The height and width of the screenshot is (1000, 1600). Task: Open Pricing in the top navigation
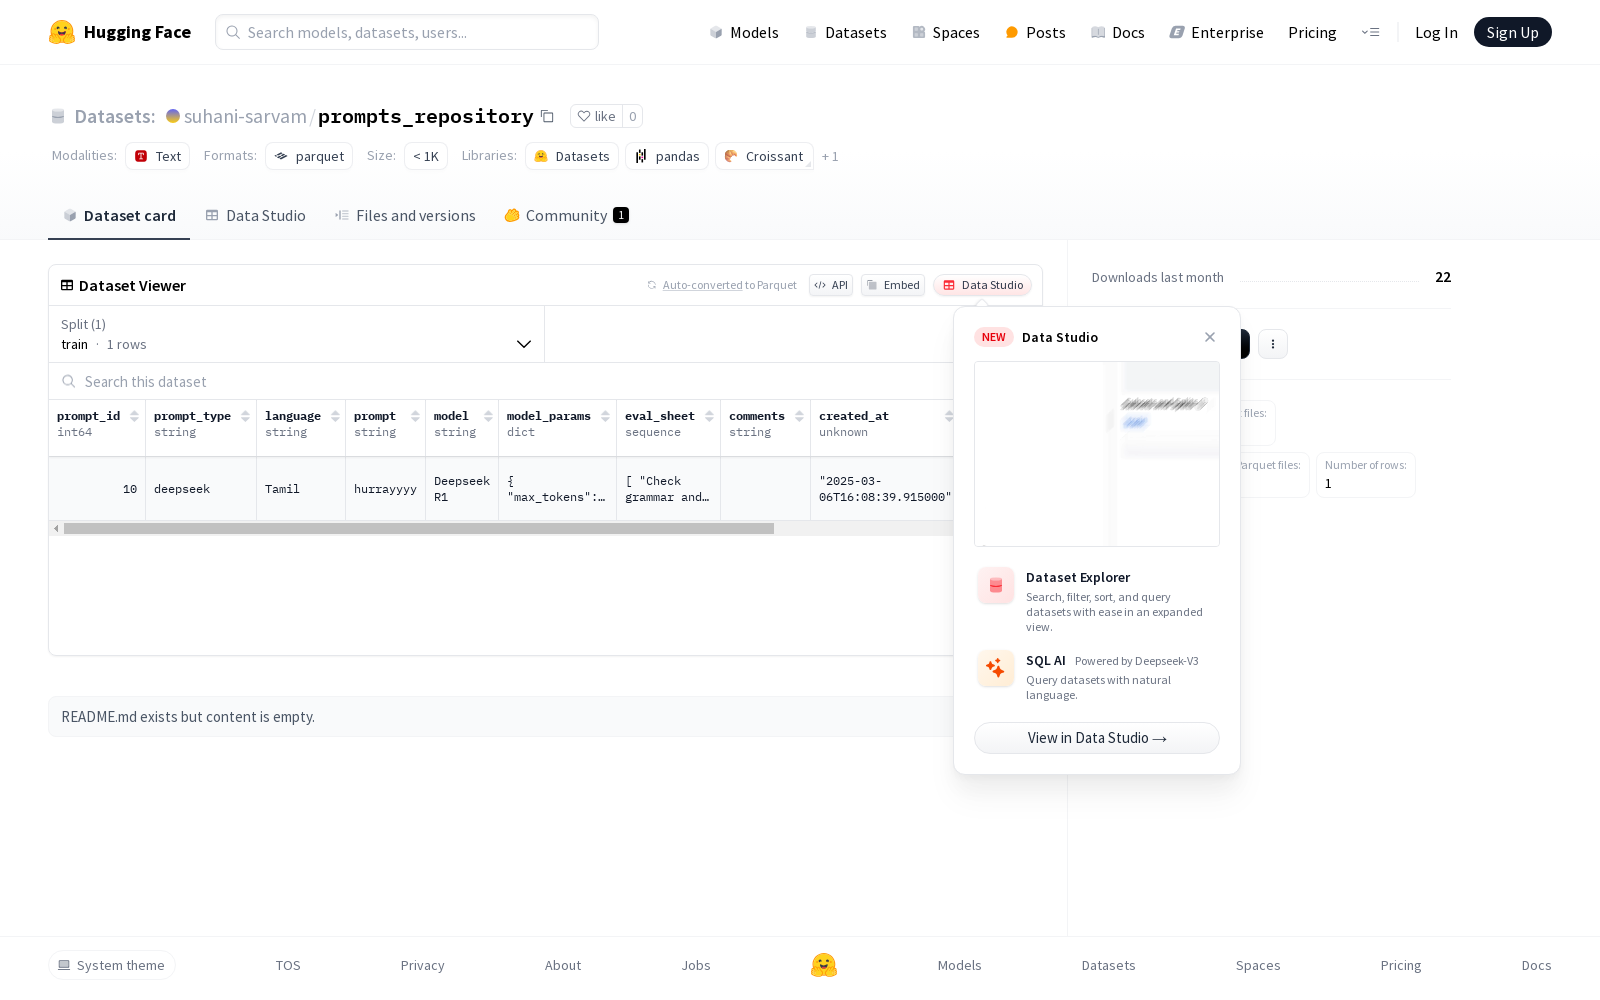tap(1312, 32)
